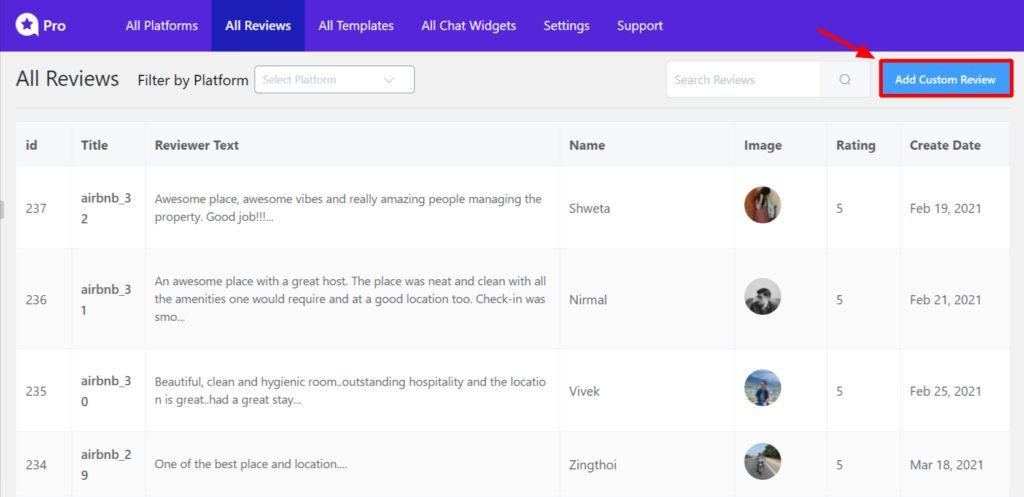This screenshot has width=1024, height=497.
Task: Open Shweta's reviewer avatar image
Action: click(762, 205)
